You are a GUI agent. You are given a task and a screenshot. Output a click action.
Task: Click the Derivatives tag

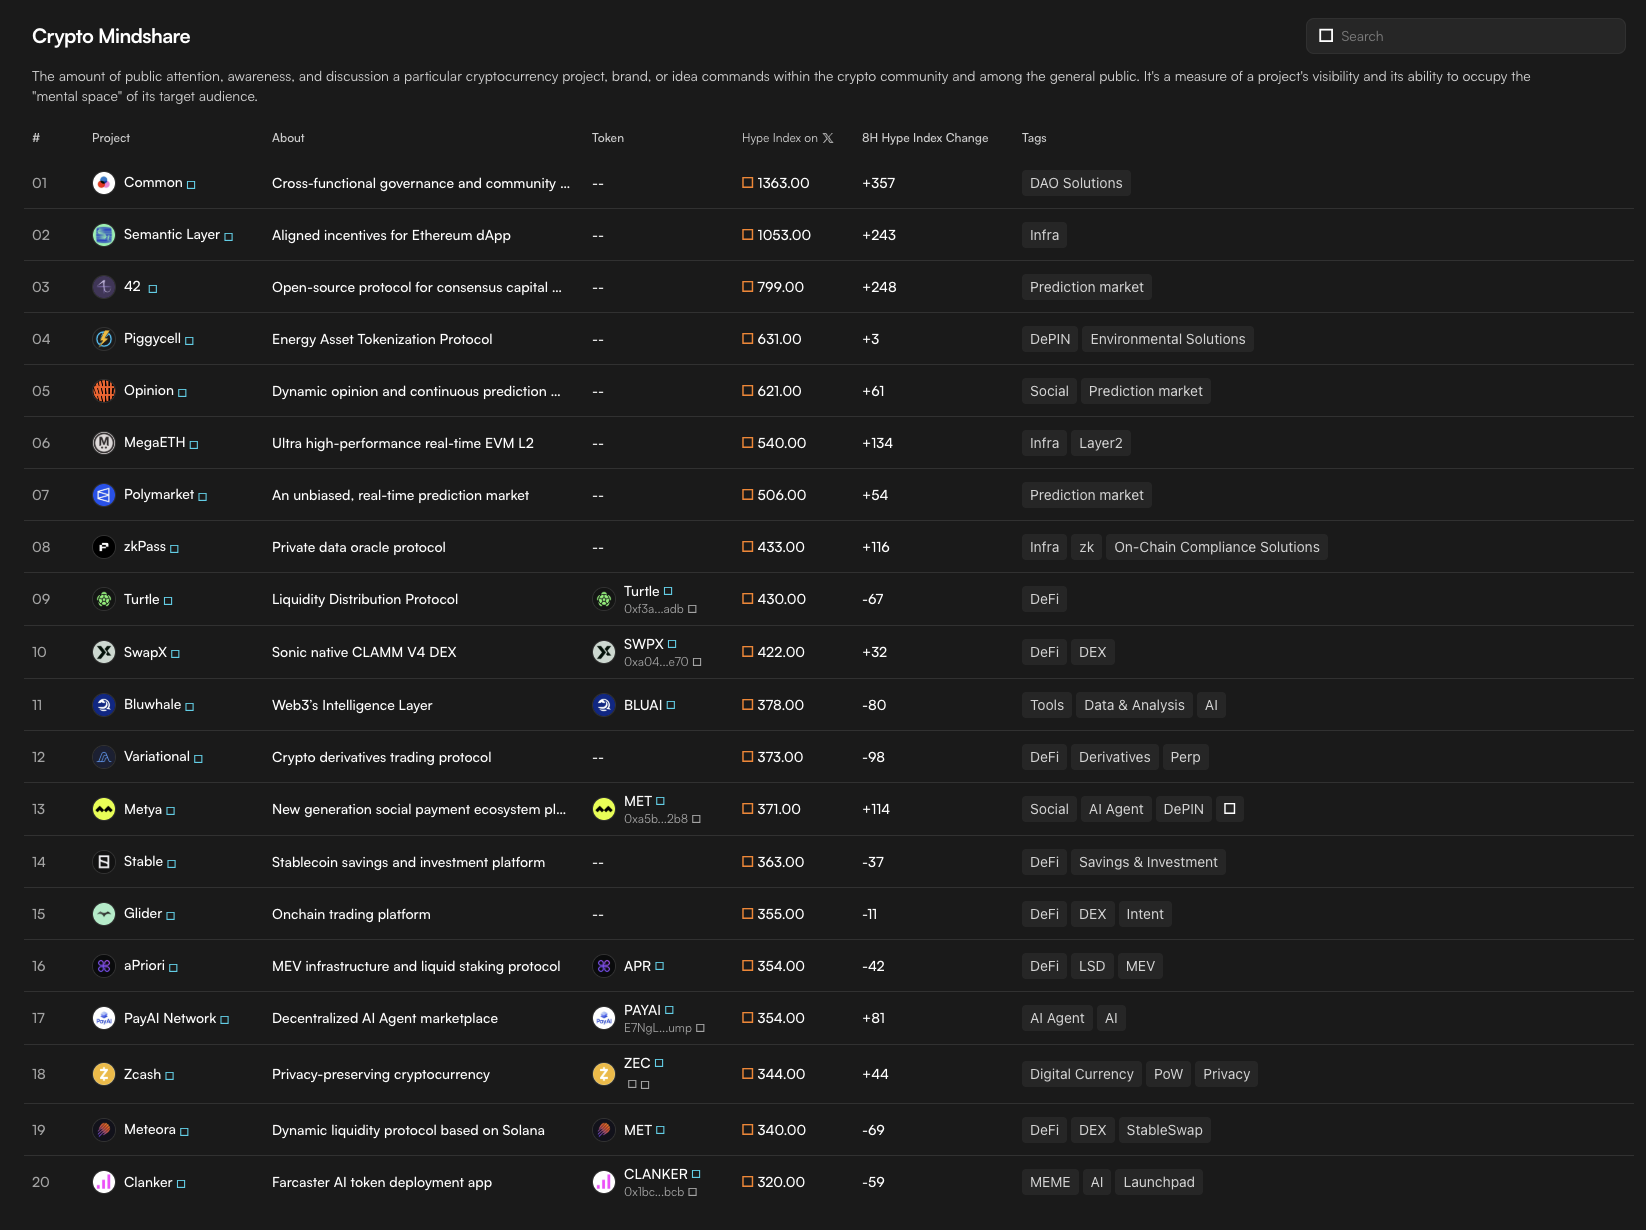[x=1115, y=757]
